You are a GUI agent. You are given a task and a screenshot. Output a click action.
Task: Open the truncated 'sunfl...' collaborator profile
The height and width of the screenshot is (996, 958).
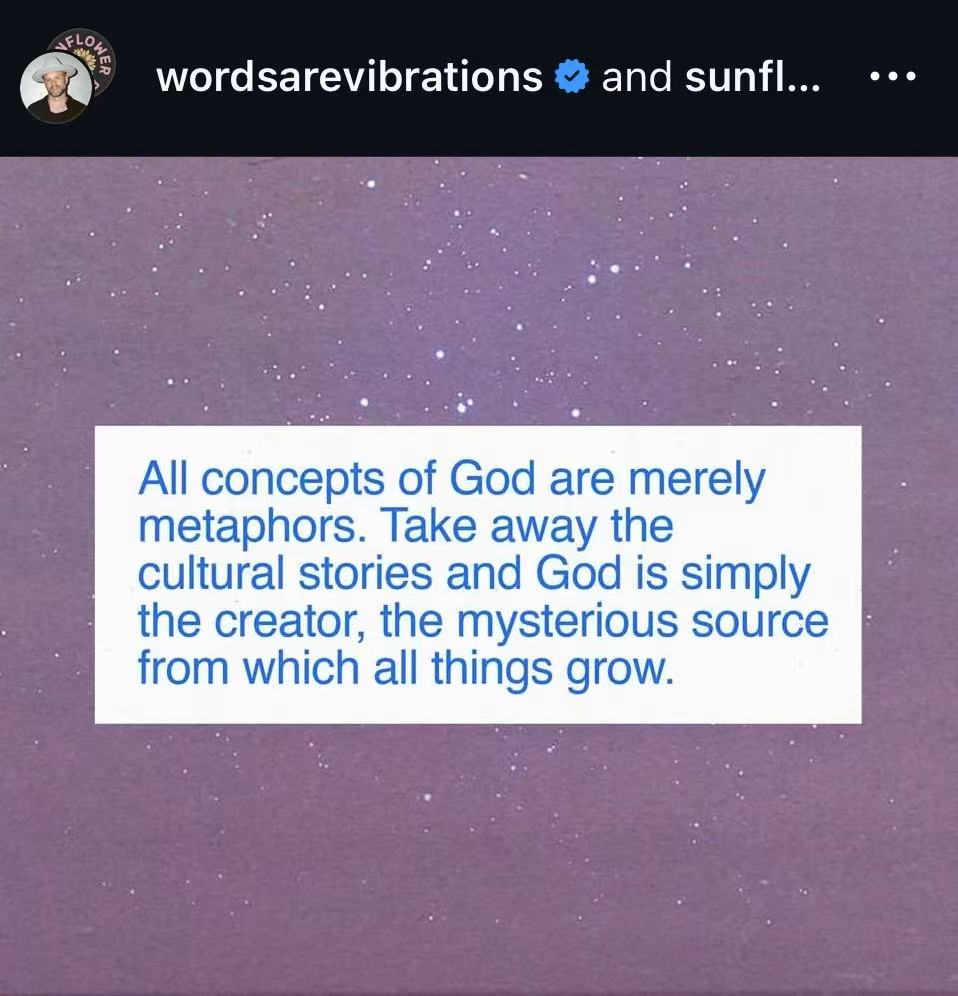[753, 76]
